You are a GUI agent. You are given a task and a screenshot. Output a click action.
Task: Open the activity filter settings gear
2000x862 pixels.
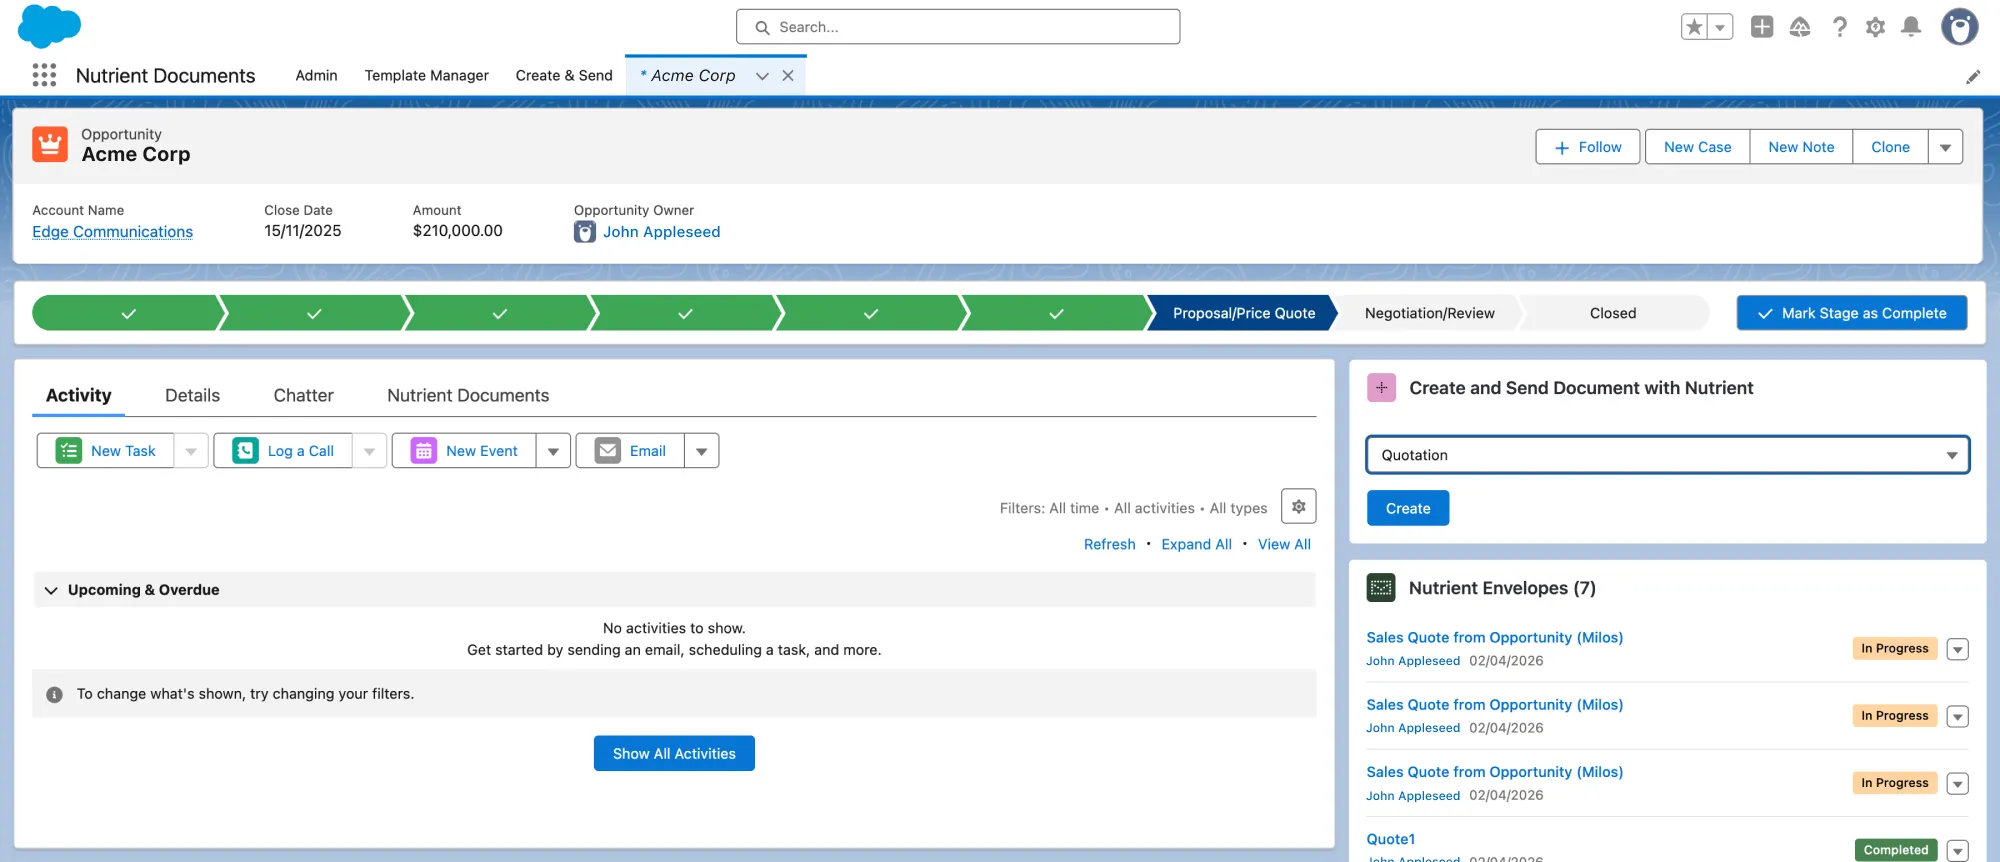coord(1298,507)
